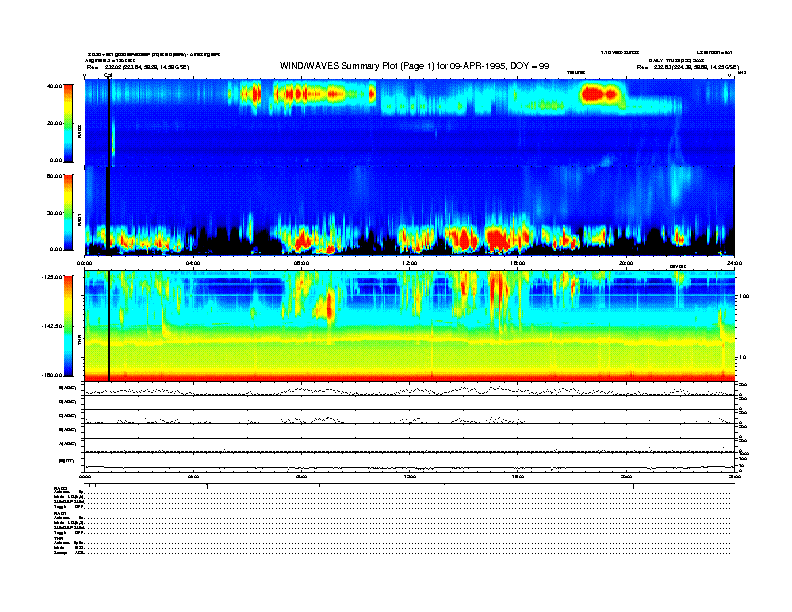Click the 12:00 tick label below RAD1 panel
The width and height of the screenshot is (792, 612).
click(409, 263)
